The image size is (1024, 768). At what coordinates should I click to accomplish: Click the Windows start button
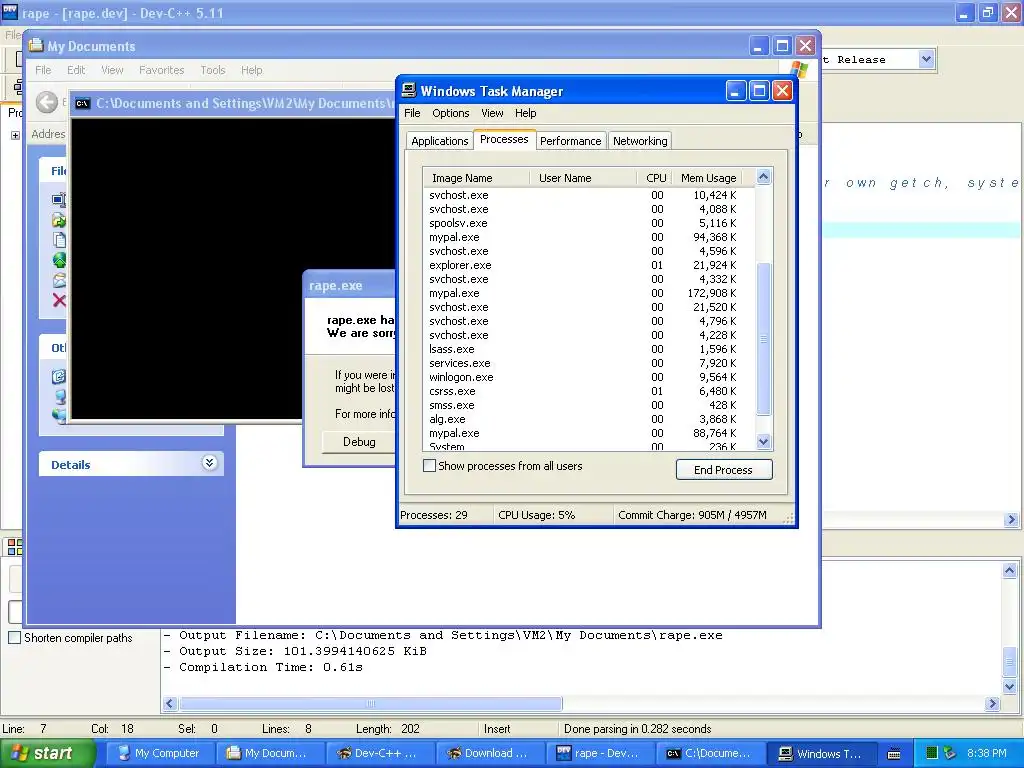click(x=48, y=753)
